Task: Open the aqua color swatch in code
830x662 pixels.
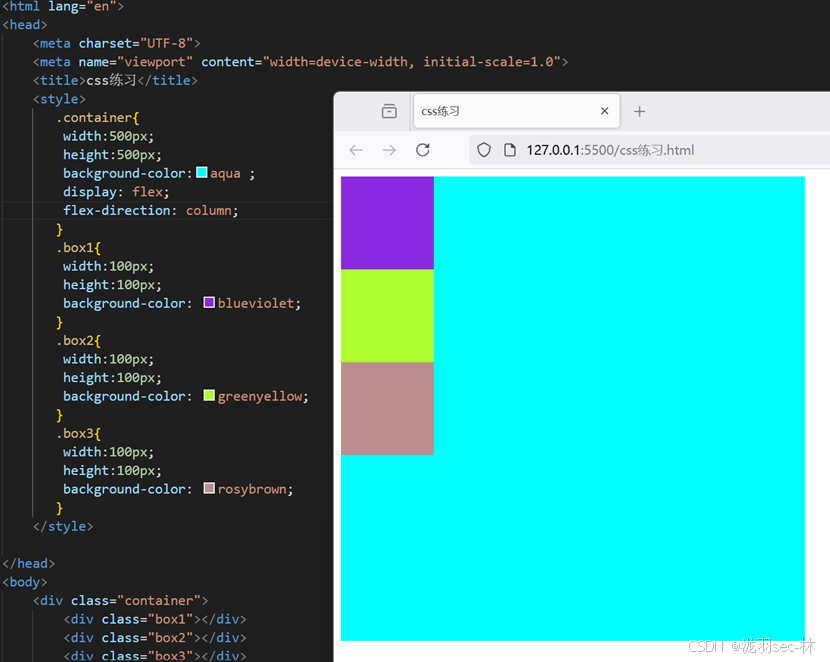Action: [x=202, y=173]
